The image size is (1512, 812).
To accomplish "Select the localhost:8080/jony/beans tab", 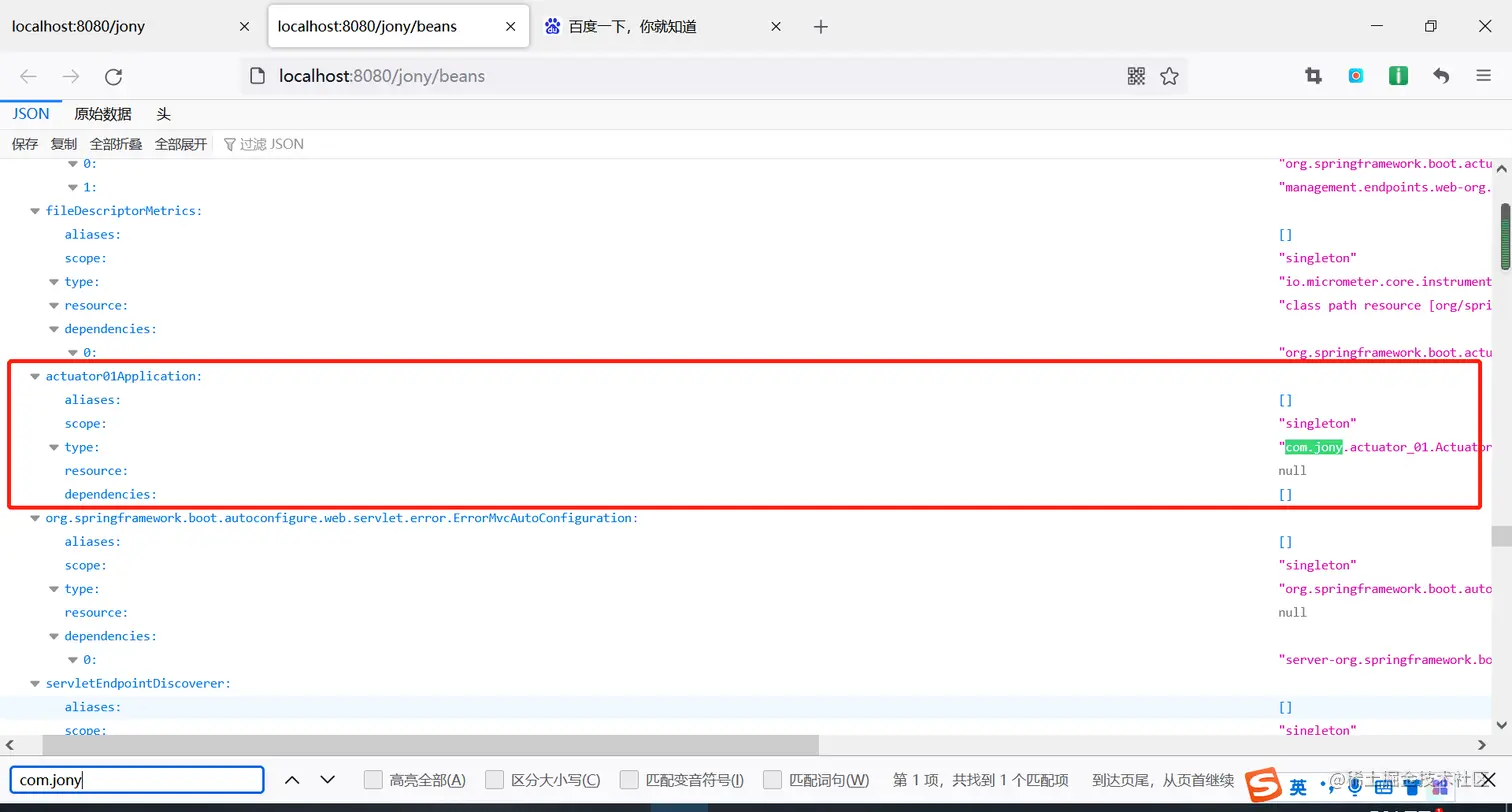I will 399,27.
